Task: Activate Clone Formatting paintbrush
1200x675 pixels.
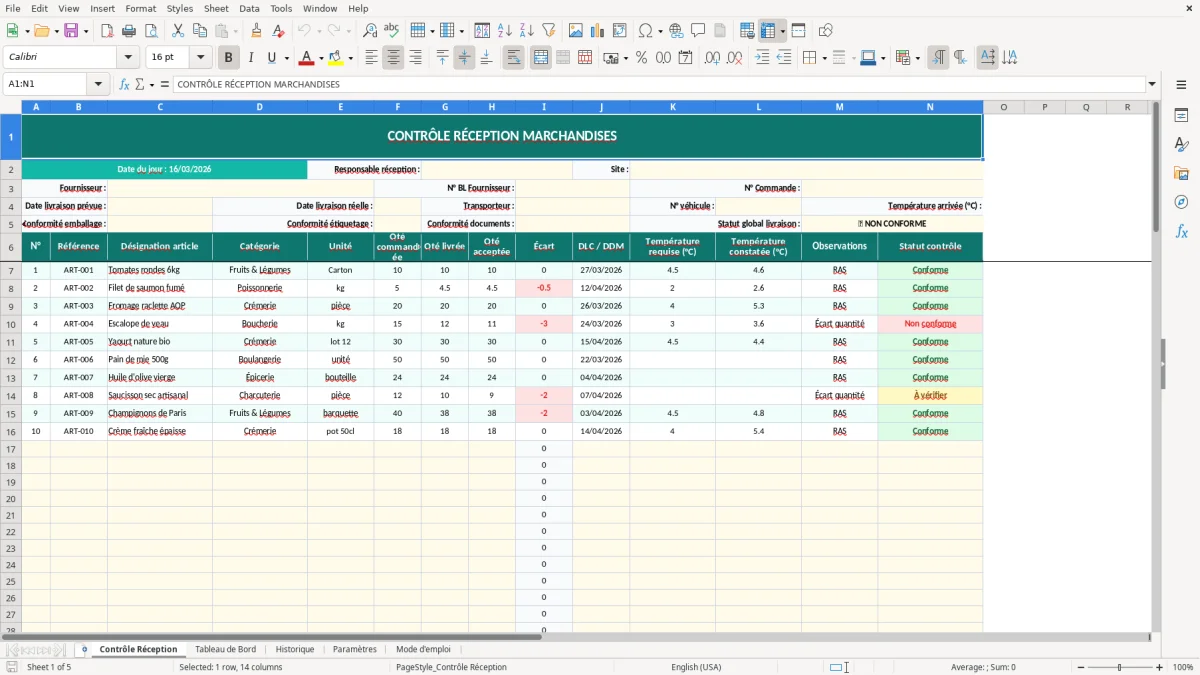Action: pyautogui.click(x=257, y=31)
